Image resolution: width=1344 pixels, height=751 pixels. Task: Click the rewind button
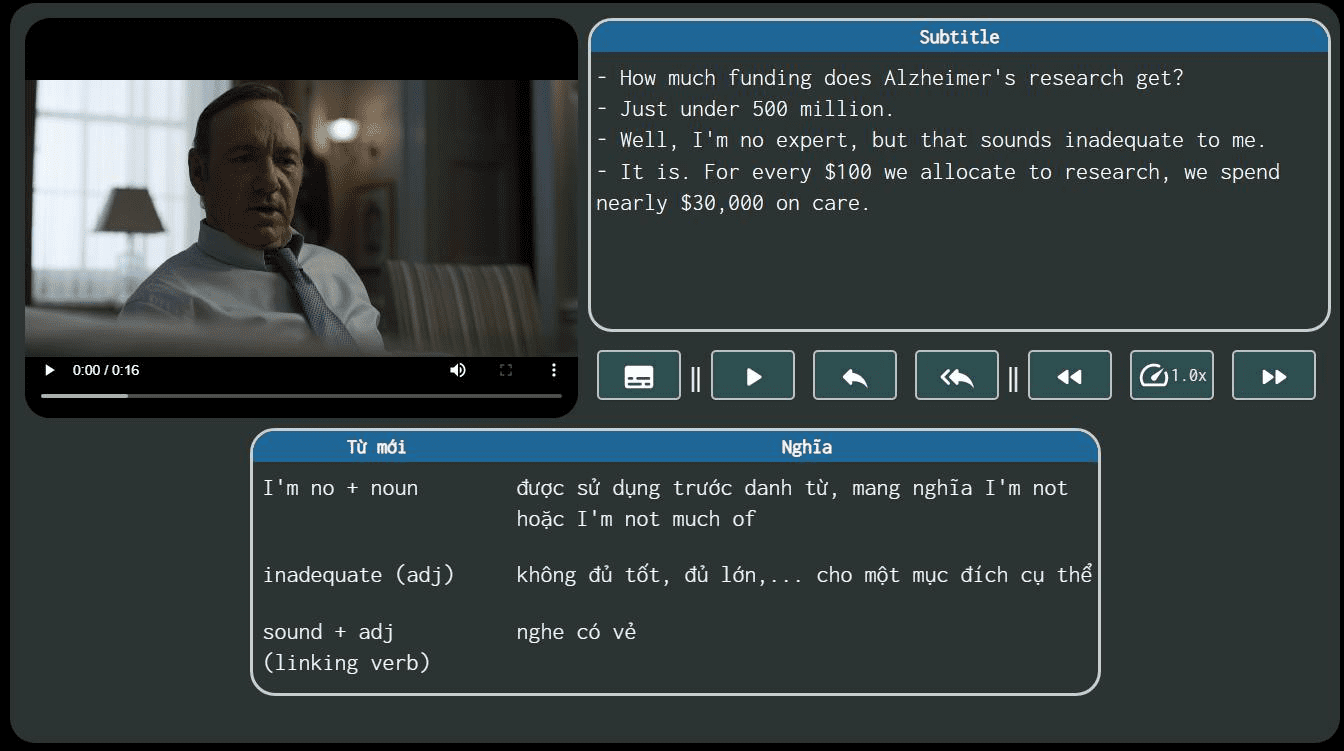pyautogui.click(x=1070, y=376)
